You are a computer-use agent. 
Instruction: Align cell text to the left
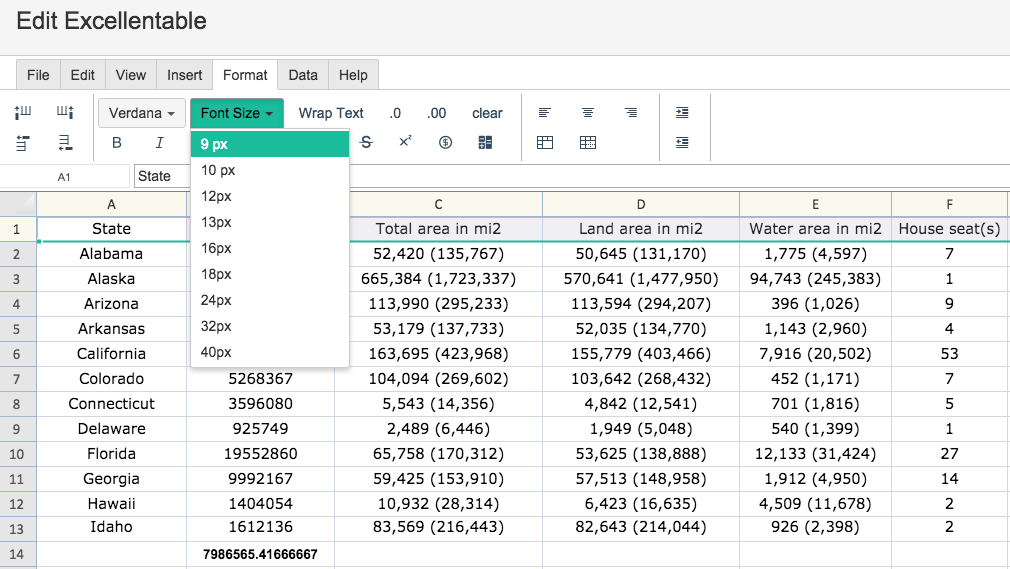(x=545, y=113)
